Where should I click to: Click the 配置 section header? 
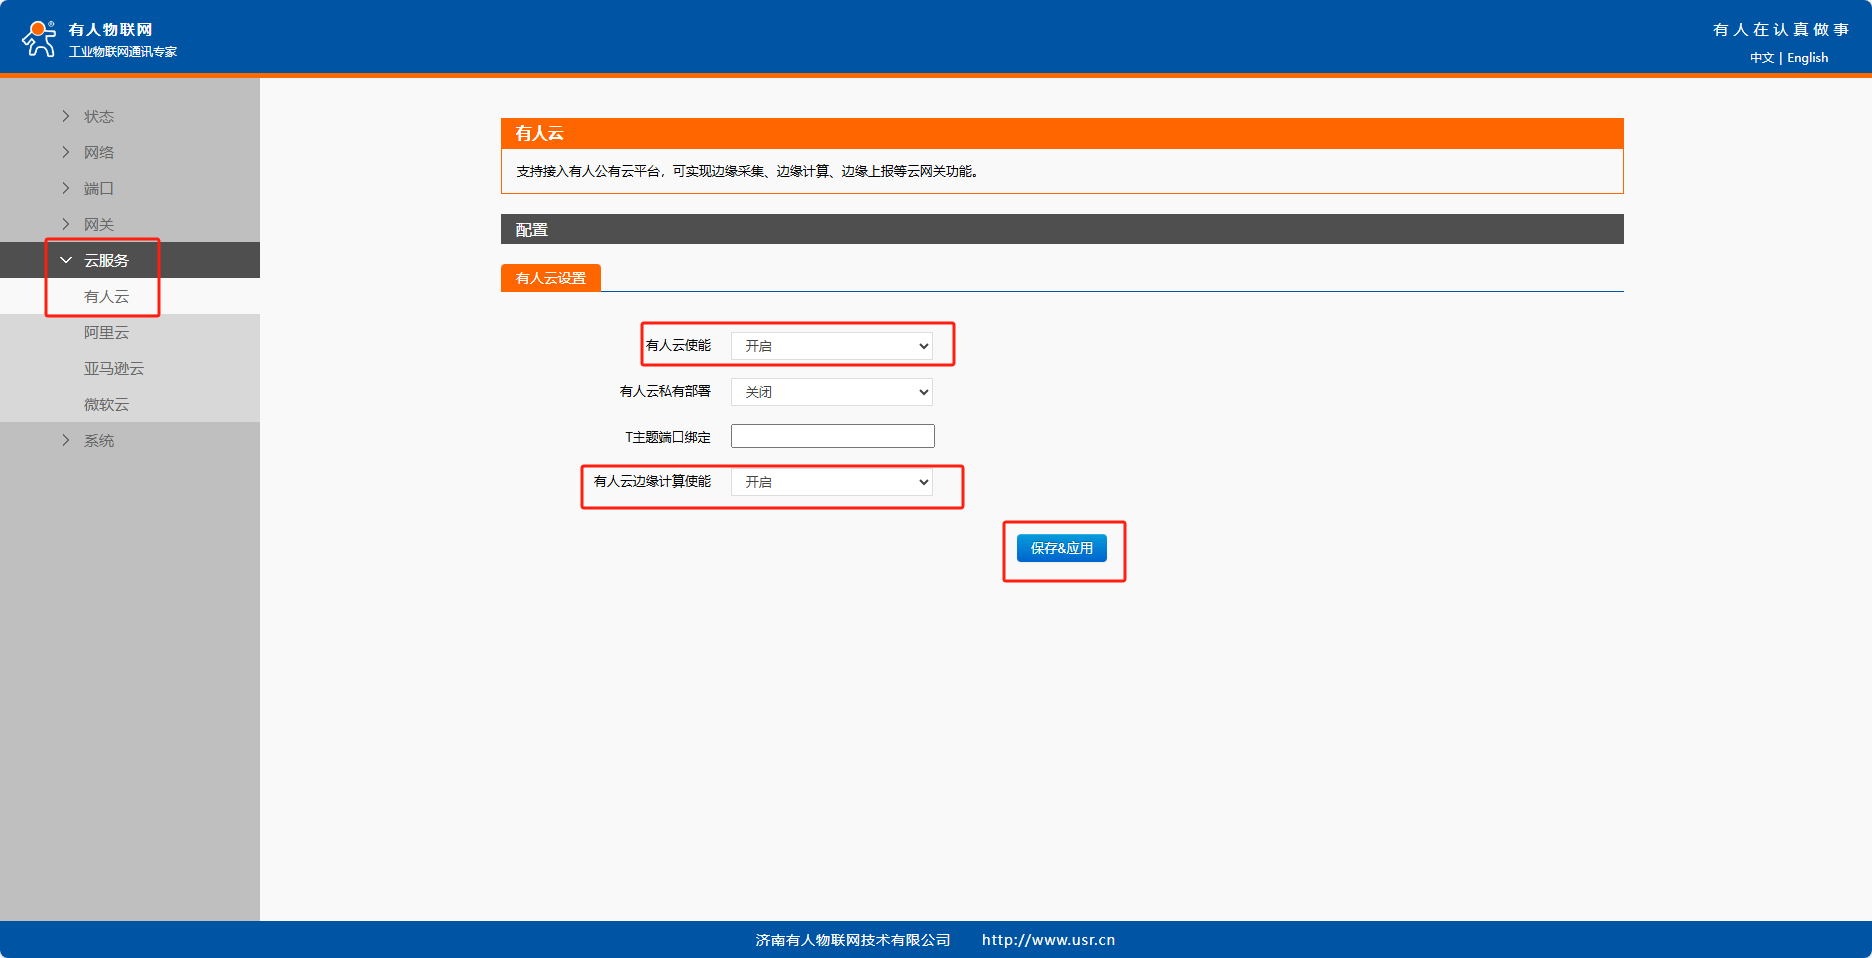tap(1062, 229)
